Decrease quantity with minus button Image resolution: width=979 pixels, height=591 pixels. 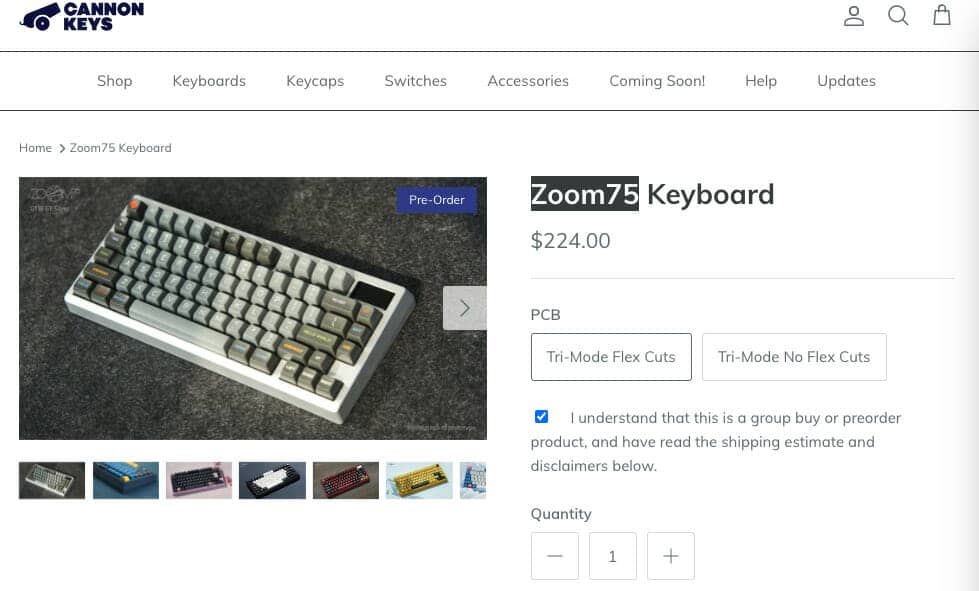click(555, 556)
